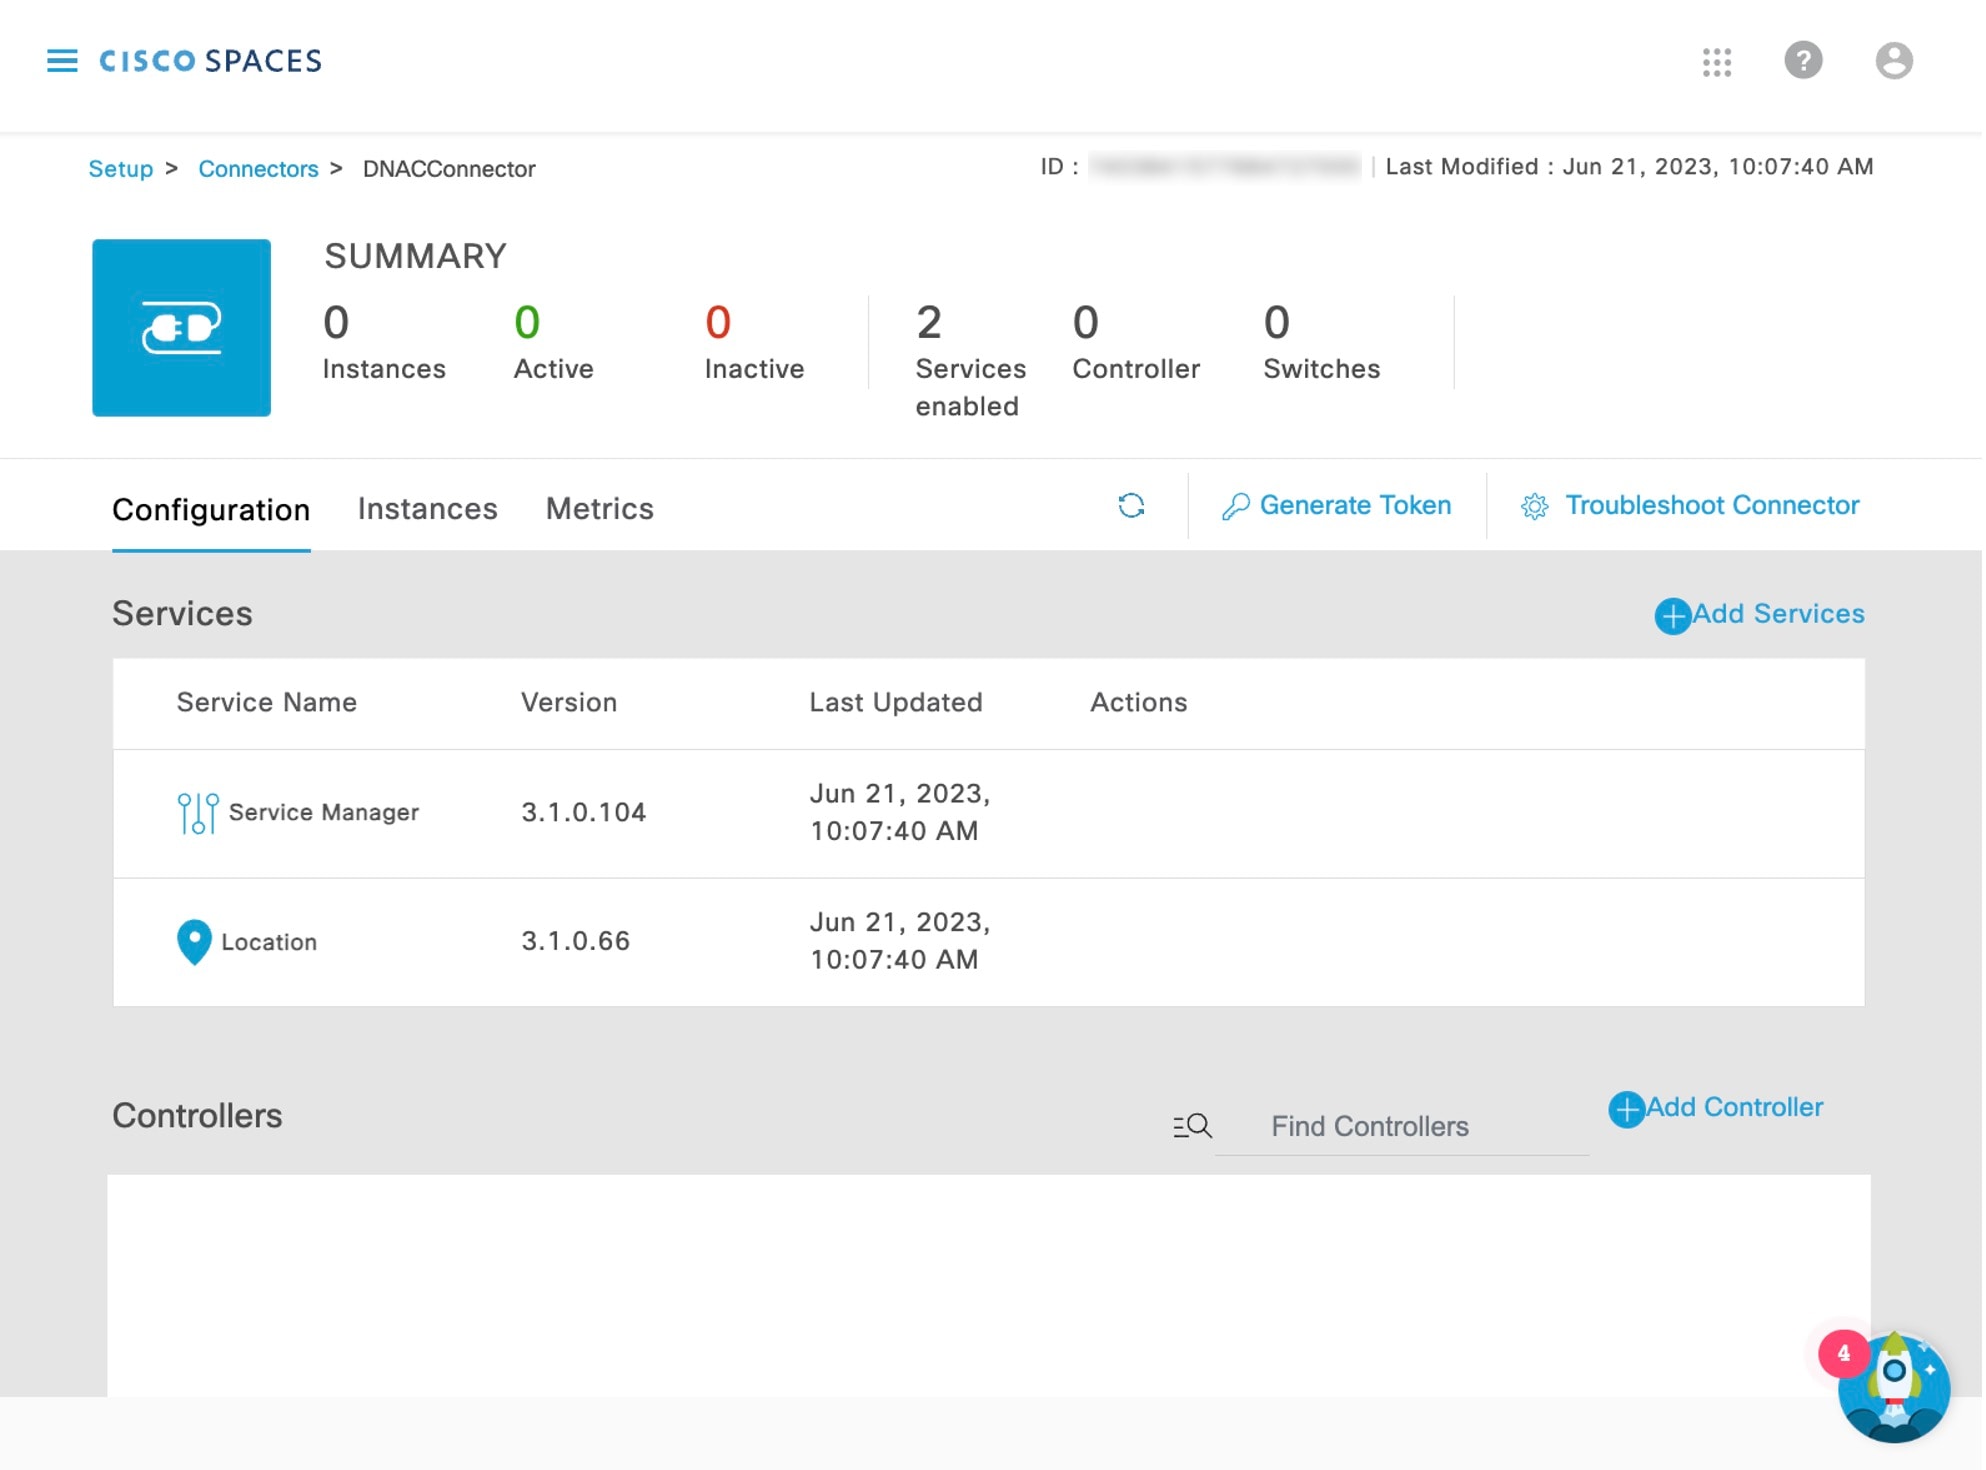The height and width of the screenshot is (1470, 1986).
Task: Switch to the Metrics tab
Action: click(601, 510)
